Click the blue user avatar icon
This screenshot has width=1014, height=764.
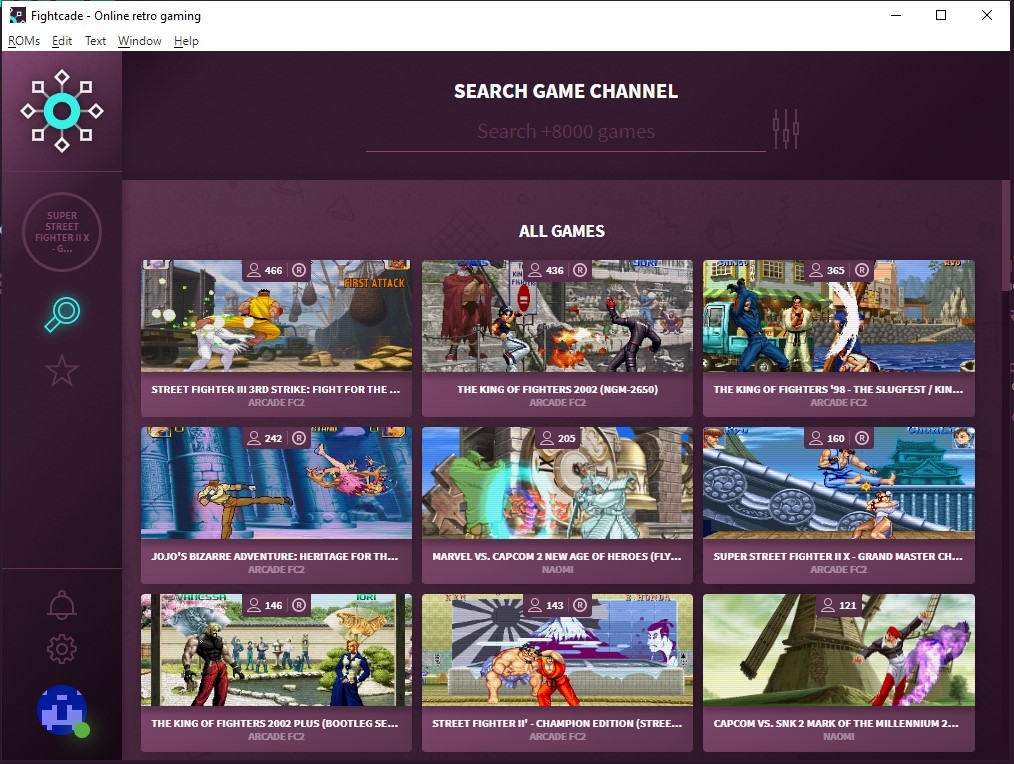click(x=62, y=710)
